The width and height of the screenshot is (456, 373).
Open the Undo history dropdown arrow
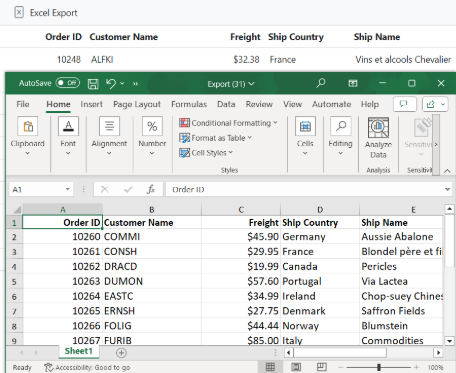point(122,83)
